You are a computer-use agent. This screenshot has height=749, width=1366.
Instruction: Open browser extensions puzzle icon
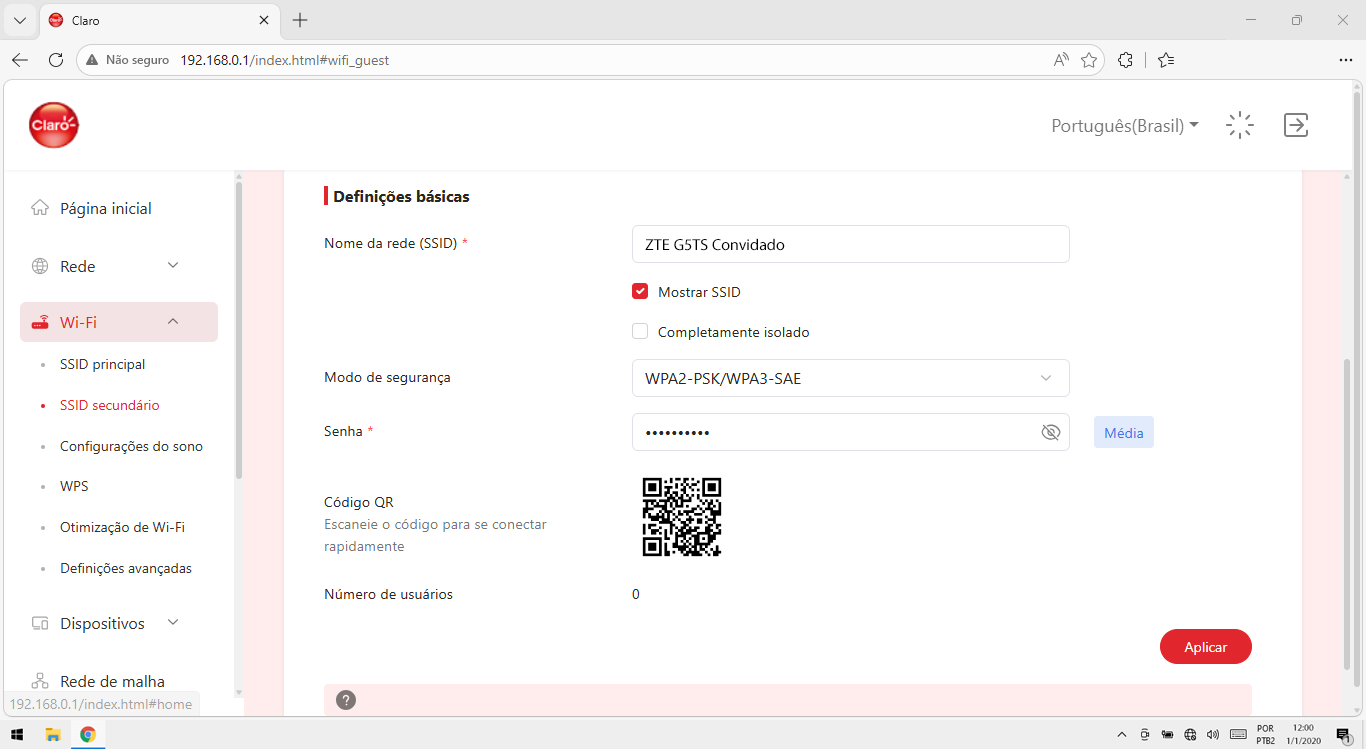tap(1125, 60)
